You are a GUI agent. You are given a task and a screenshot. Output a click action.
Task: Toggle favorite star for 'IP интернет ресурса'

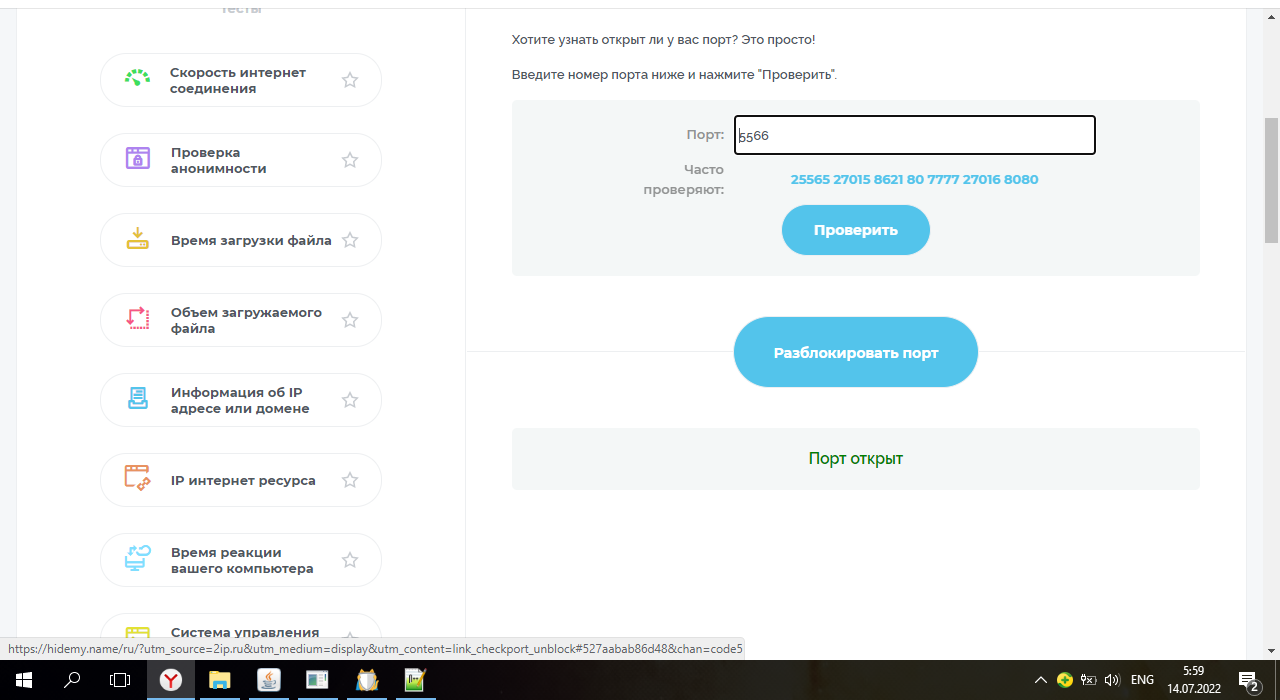pos(350,480)
